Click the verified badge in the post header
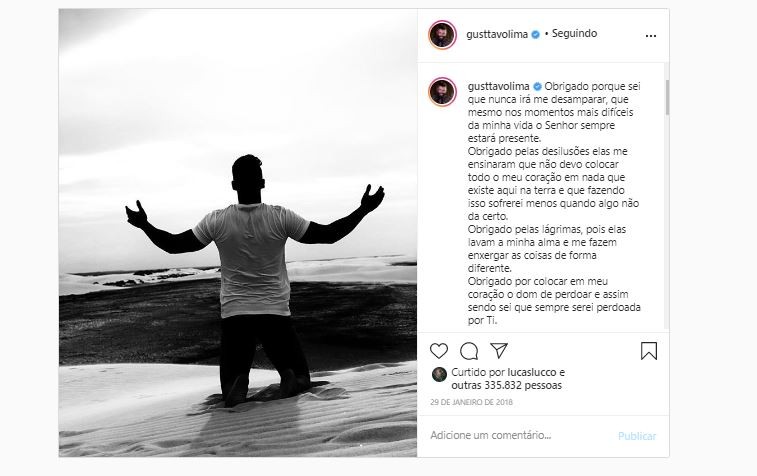 535,34
